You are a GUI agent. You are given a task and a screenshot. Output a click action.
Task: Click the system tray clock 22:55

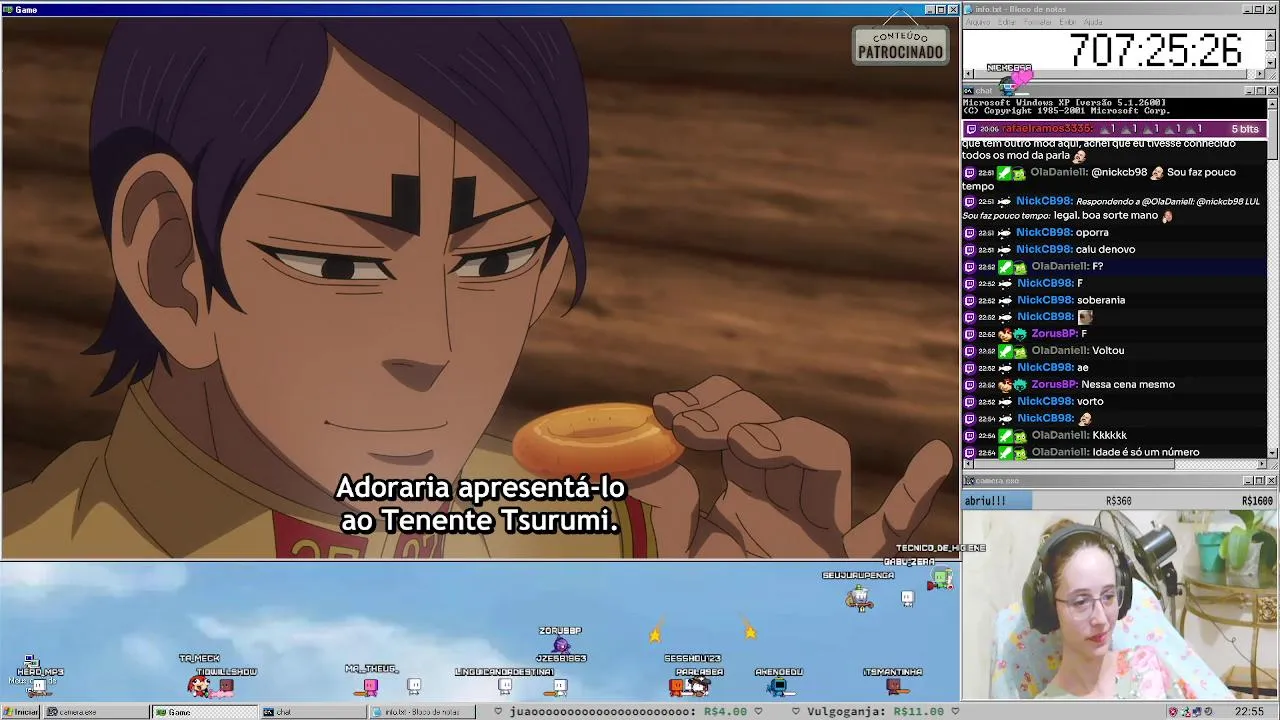pyautogui.click(x=1249, y=712)
